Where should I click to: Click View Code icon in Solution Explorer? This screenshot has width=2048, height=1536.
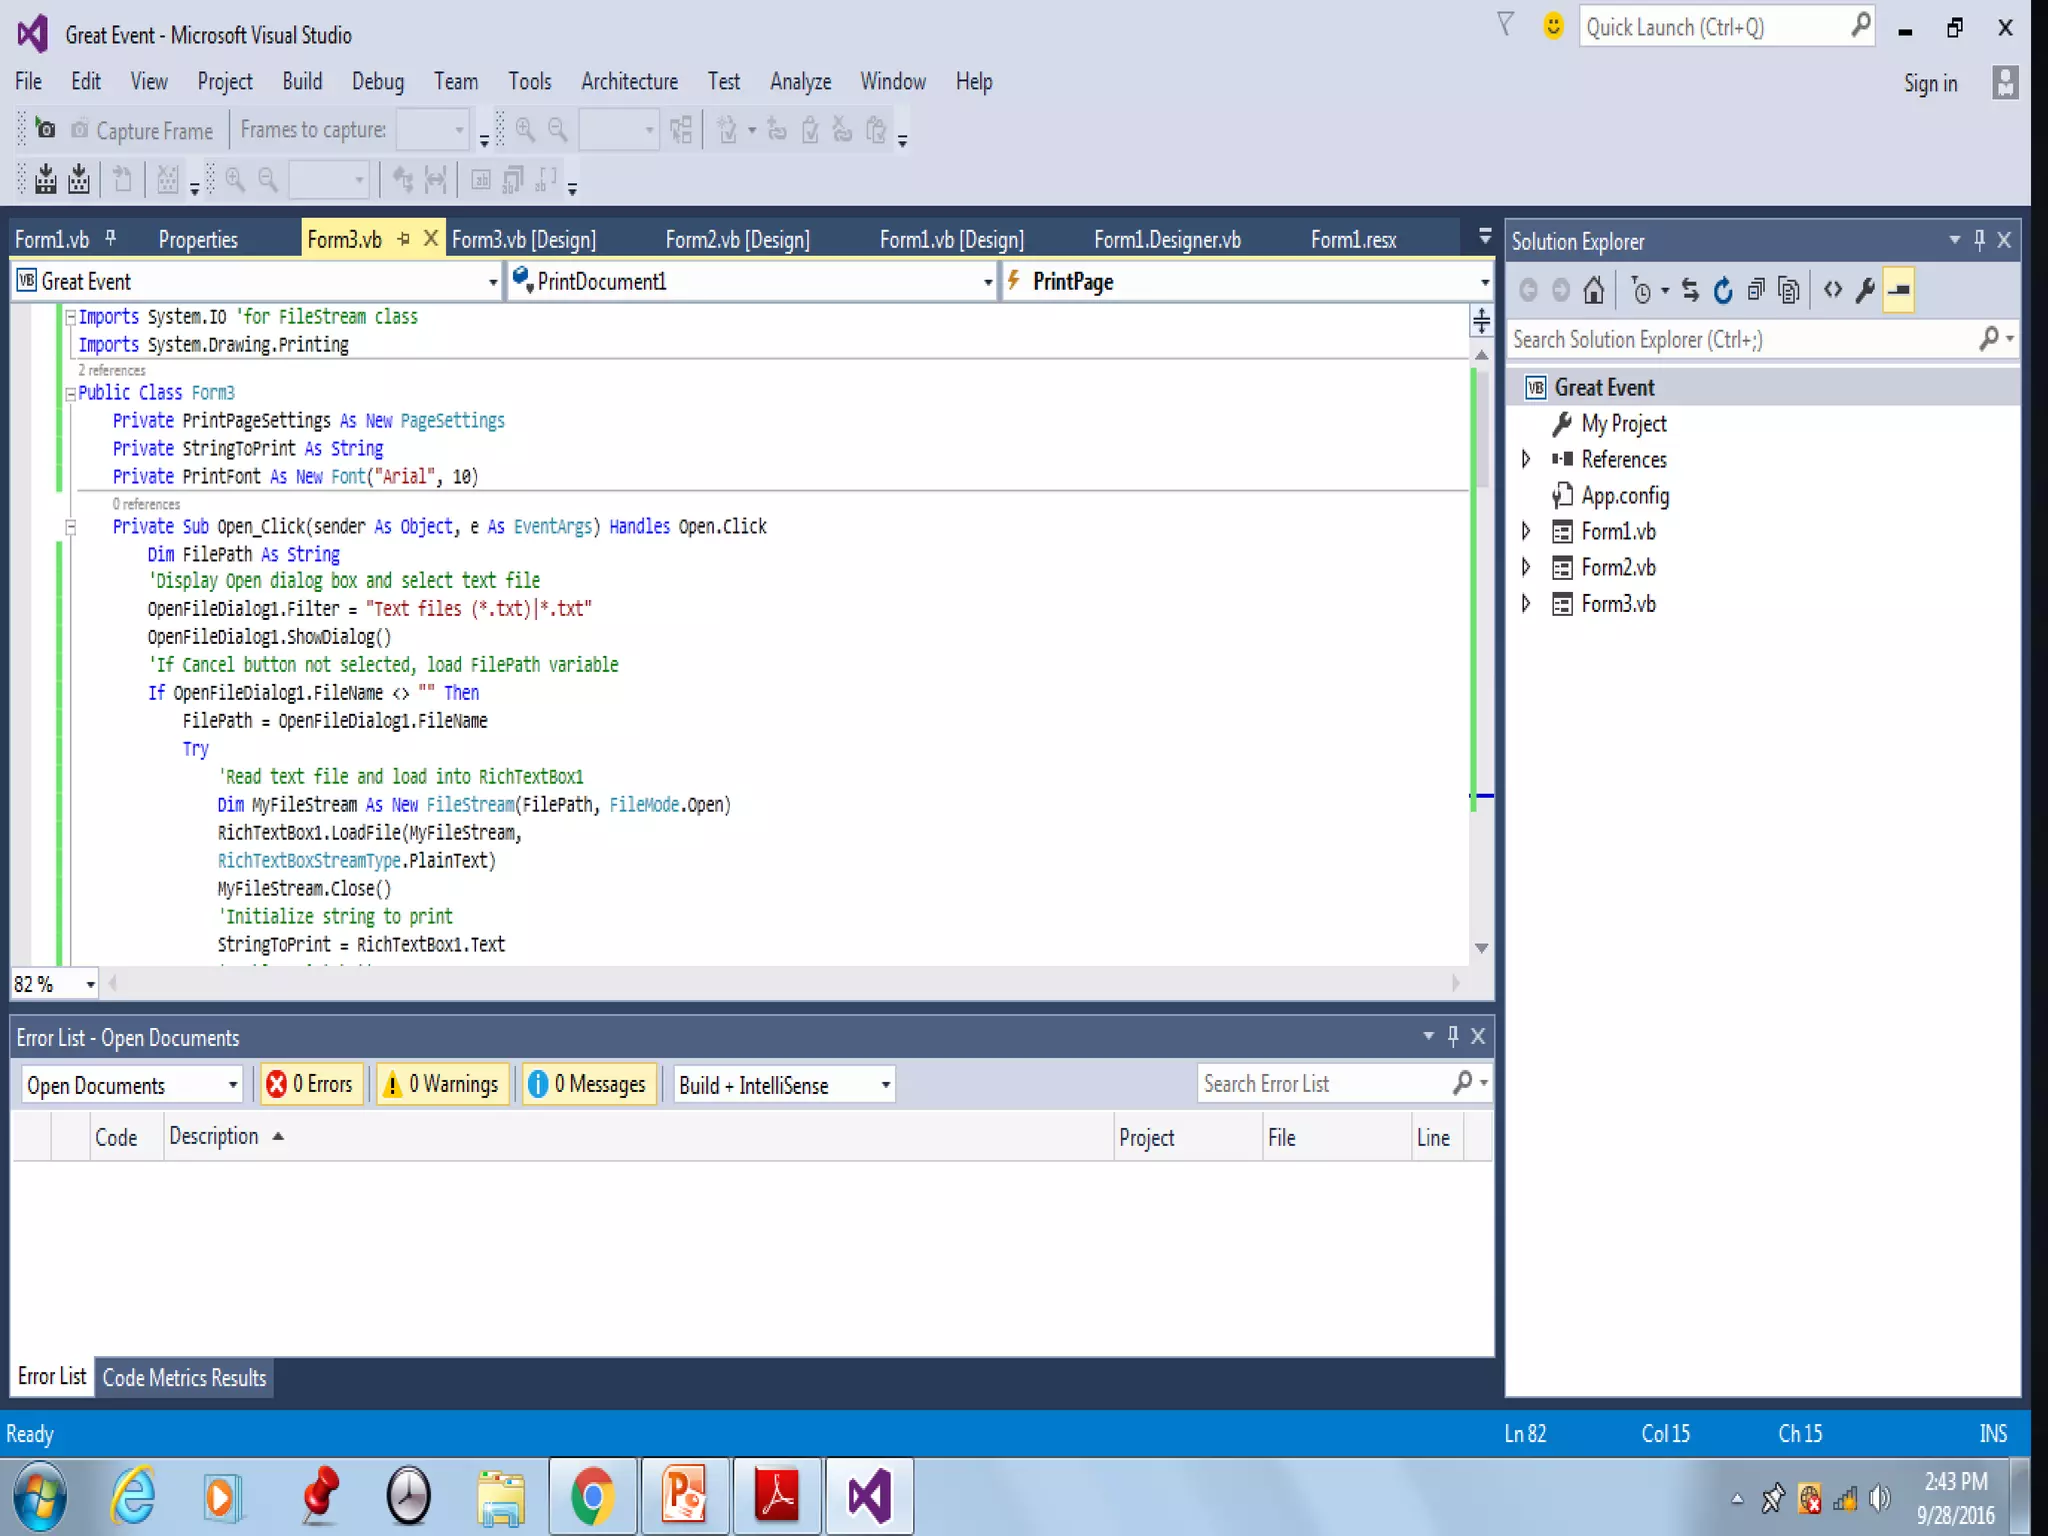click(1832, 291)
